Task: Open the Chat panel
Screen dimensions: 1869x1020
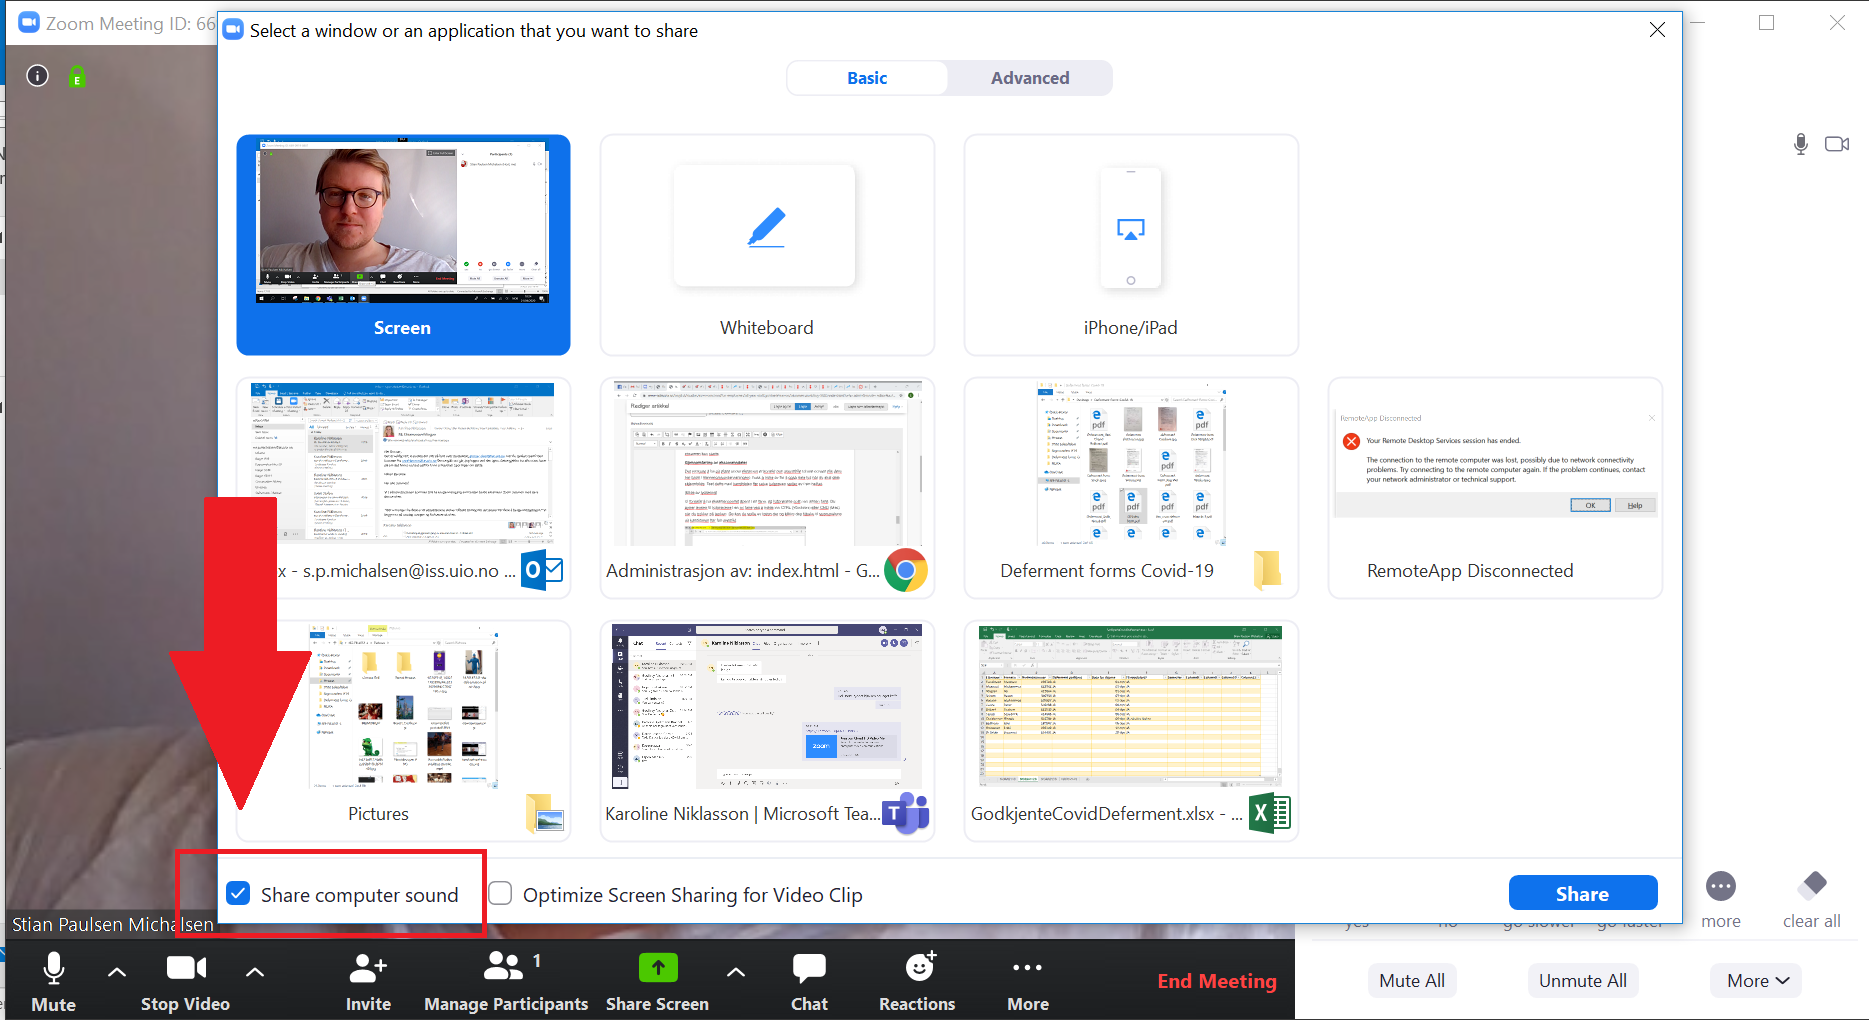Action: (809, 981)
